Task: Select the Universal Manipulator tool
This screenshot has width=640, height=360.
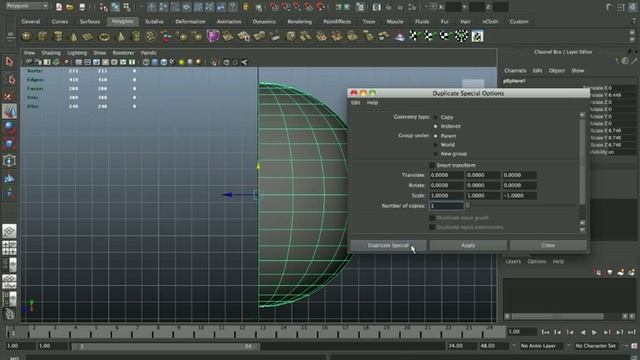Action: (x=9, y=160)
